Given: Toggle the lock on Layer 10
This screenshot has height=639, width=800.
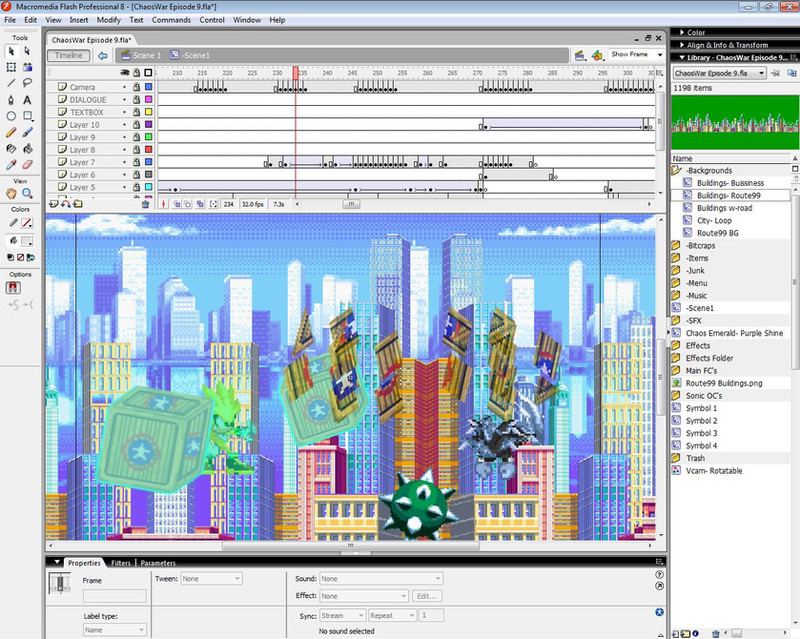Looking at the screenshot, I should click(137, 125).
